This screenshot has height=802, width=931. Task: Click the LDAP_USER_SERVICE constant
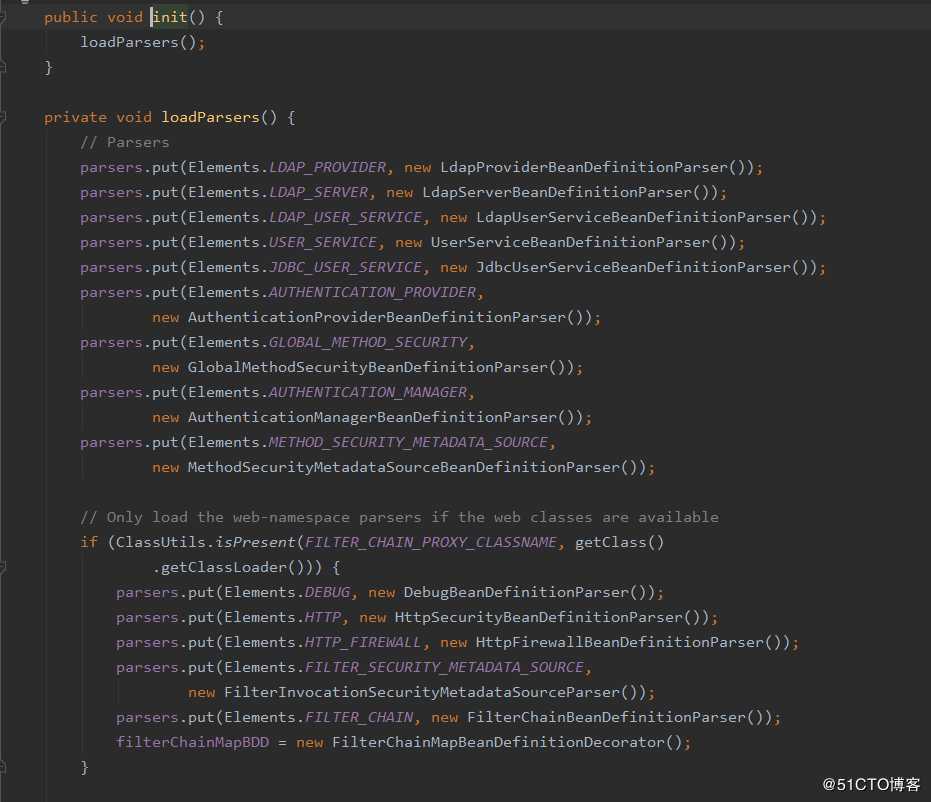(x=346, y=217)
